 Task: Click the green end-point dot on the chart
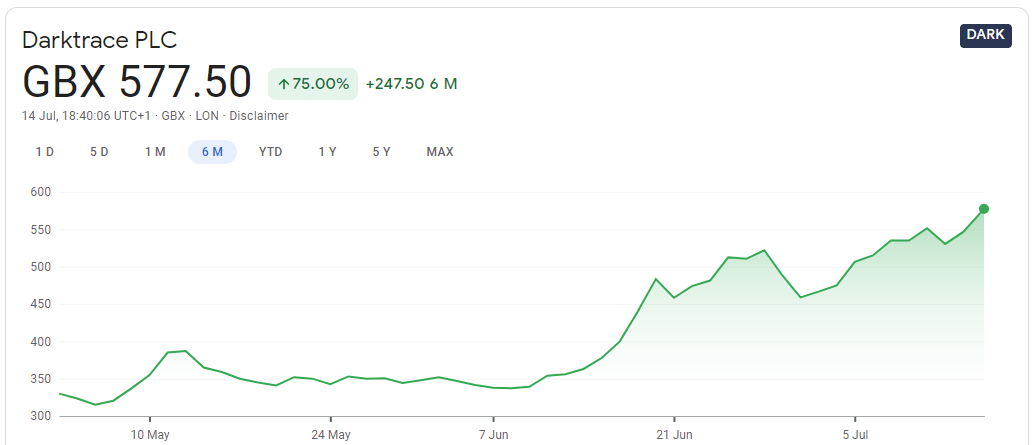point(984,209)
